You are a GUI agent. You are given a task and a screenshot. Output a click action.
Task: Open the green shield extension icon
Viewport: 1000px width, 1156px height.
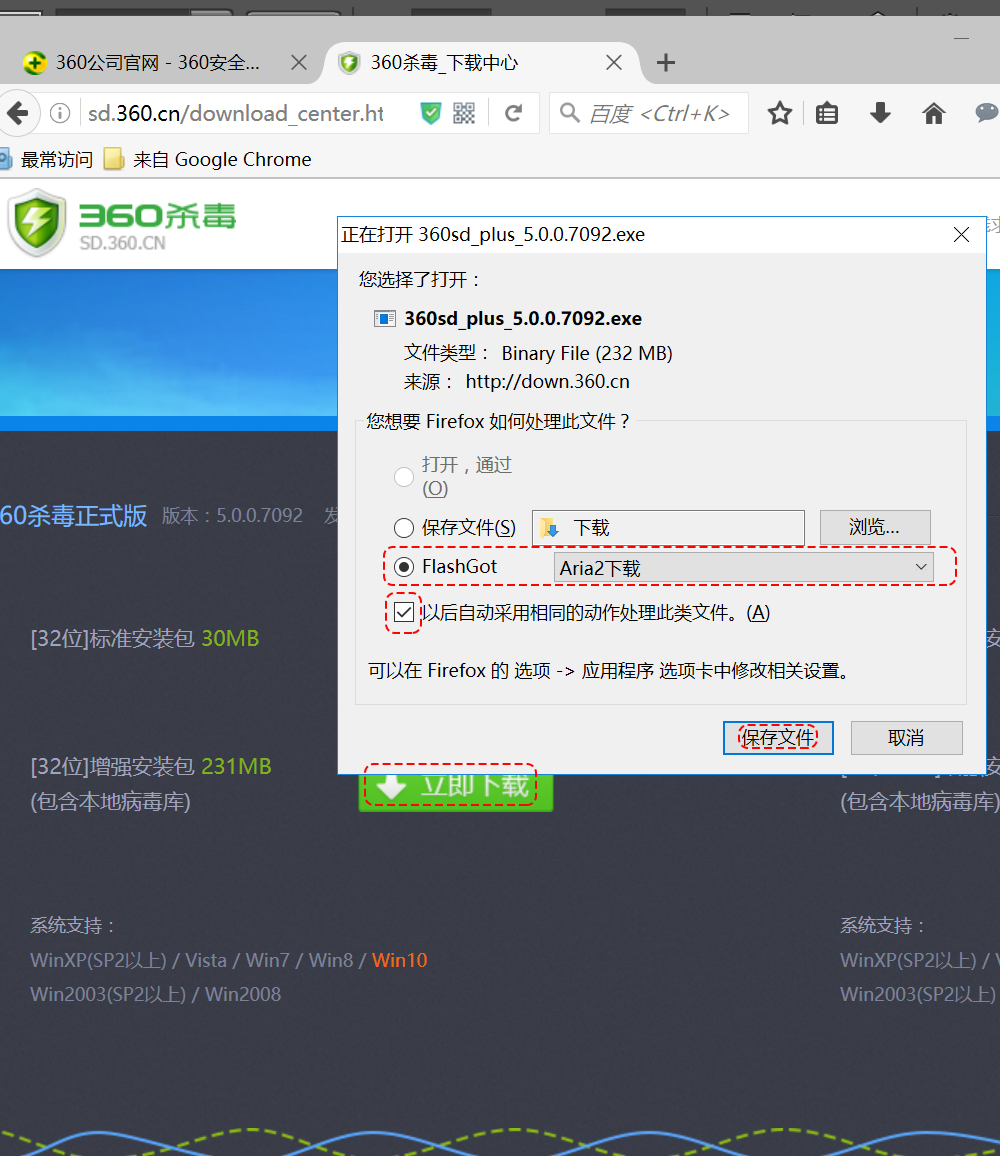coord(430,113)
